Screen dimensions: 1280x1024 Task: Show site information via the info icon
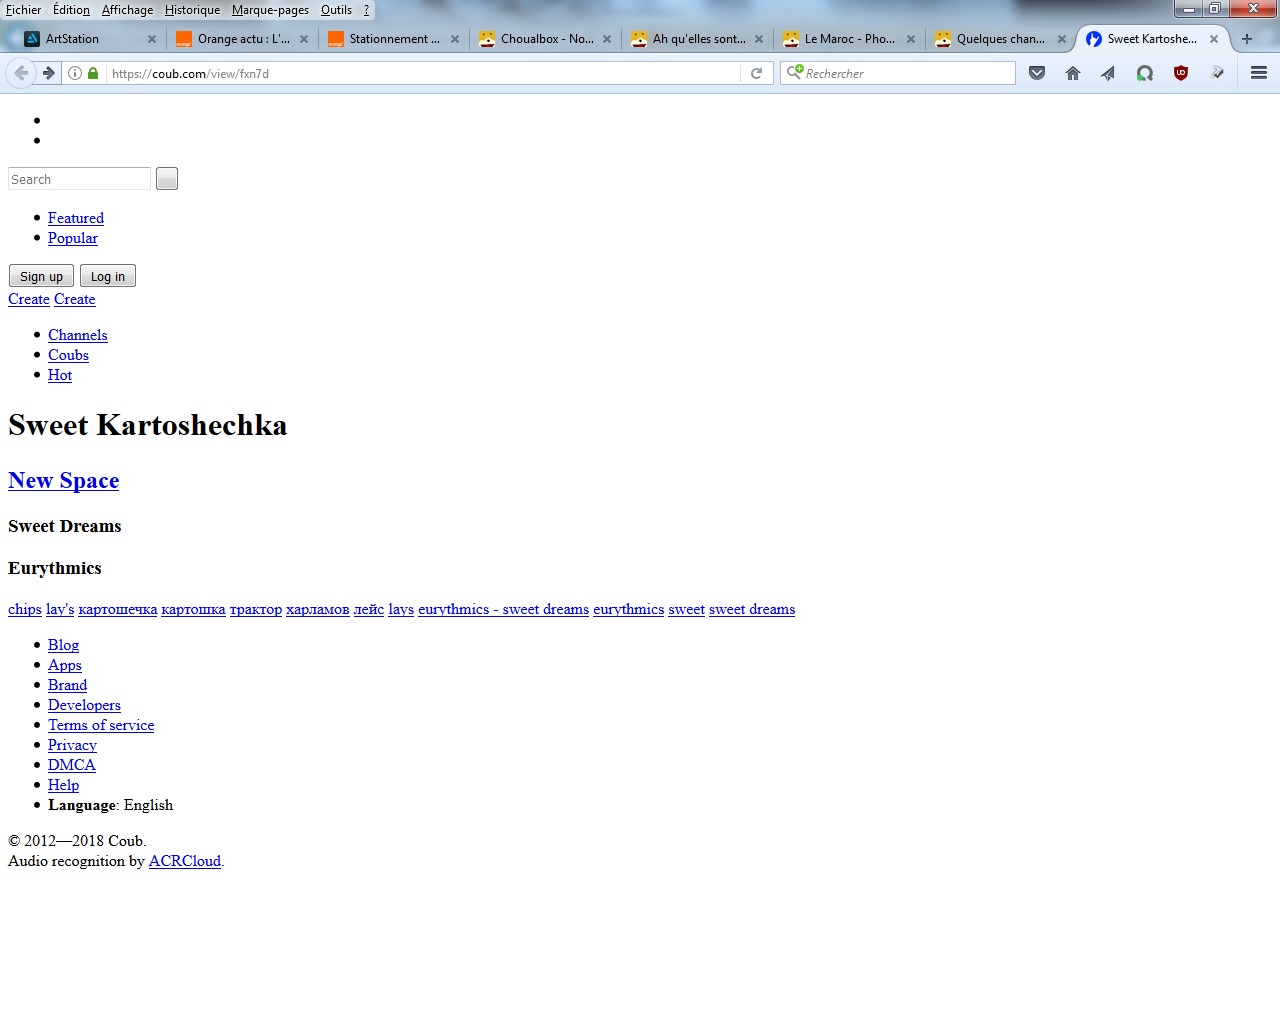75,73
